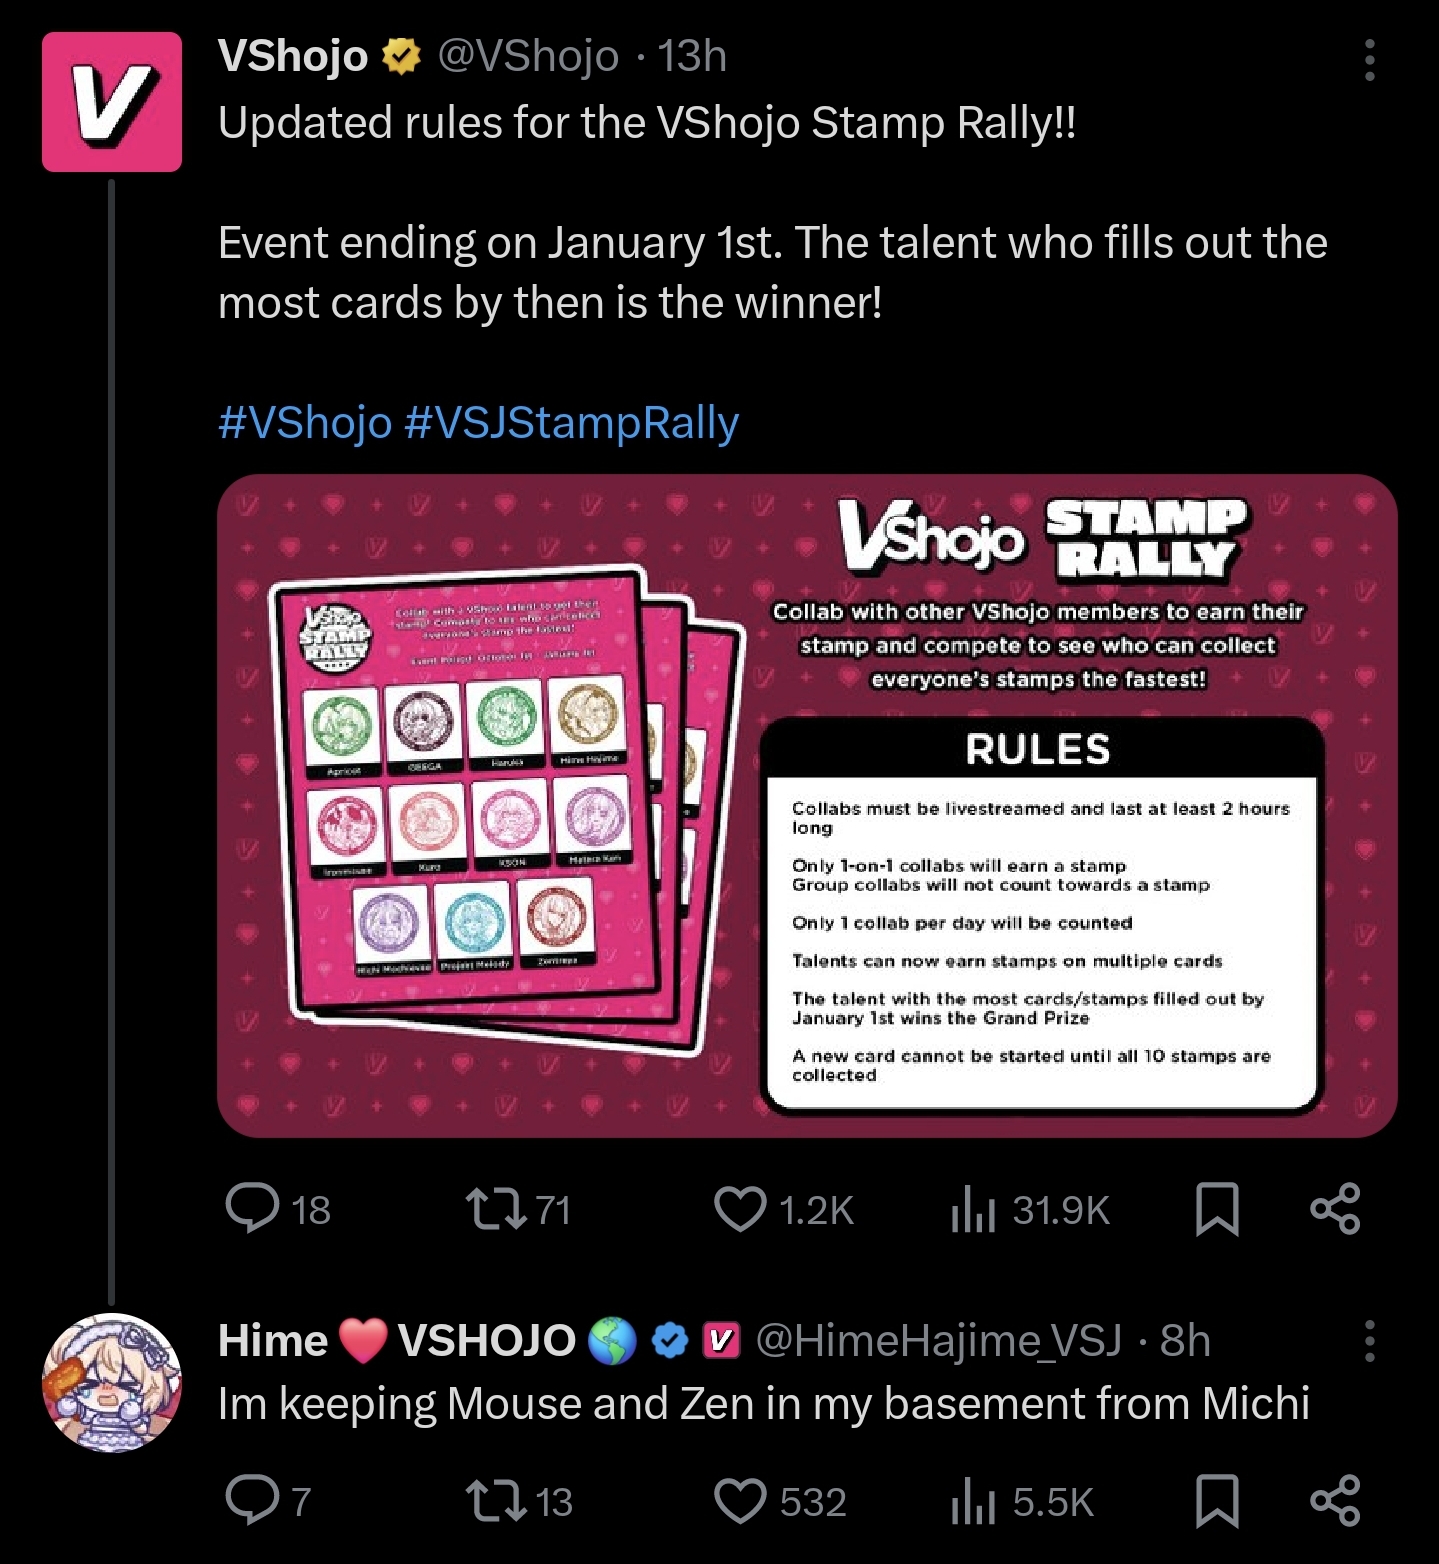This screenshot has height=1564, width=1439.
Task: Open the @HimeHajime_VSJ handle
Action: pyautogui.click(x=938, y=1340)
